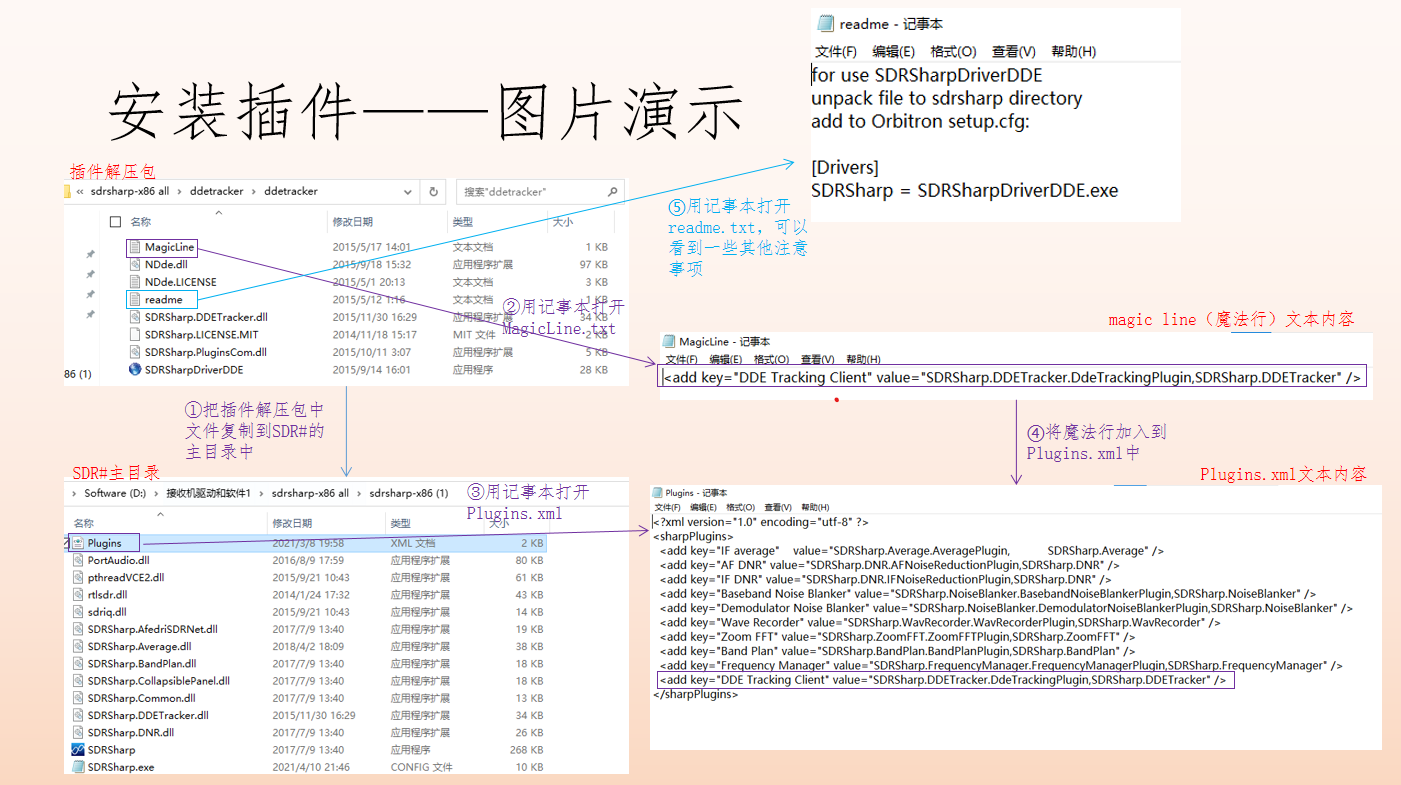This screenshot has height=785, width=1401.
Task: Click the magnifier icon in the search box
Action: coord(611,192)
